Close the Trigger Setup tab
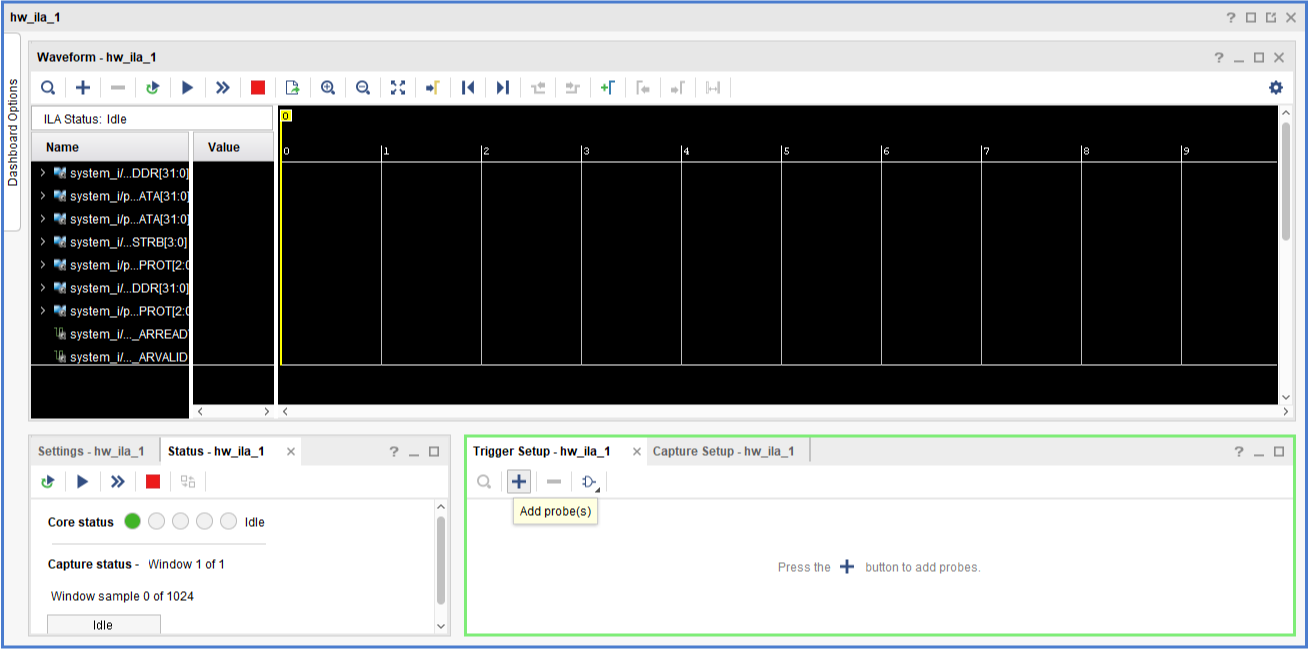 point(636,452)
